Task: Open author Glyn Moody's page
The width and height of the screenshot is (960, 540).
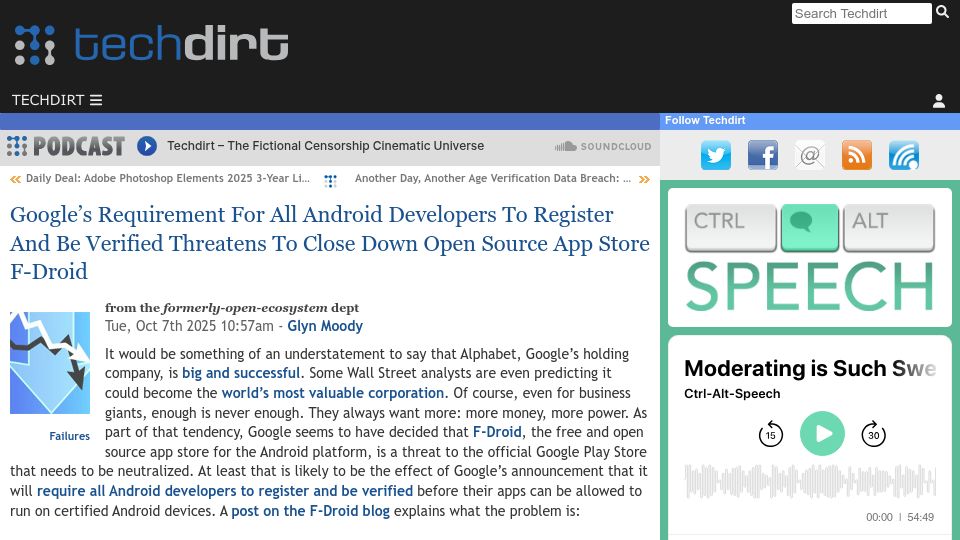Action: 325,326
